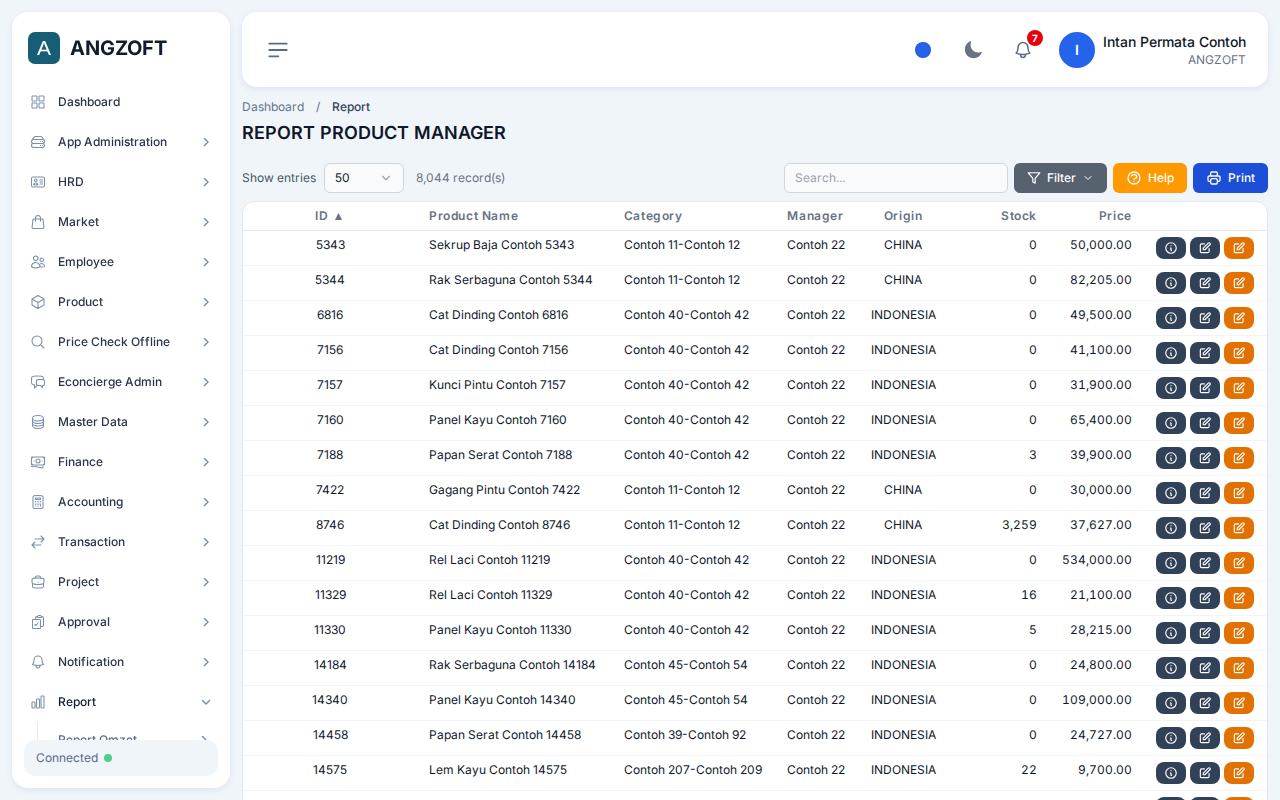This screenshot has height=800, width=1280.
Task: Sort by Product Name column header
Action: click(x=473, y=216)
